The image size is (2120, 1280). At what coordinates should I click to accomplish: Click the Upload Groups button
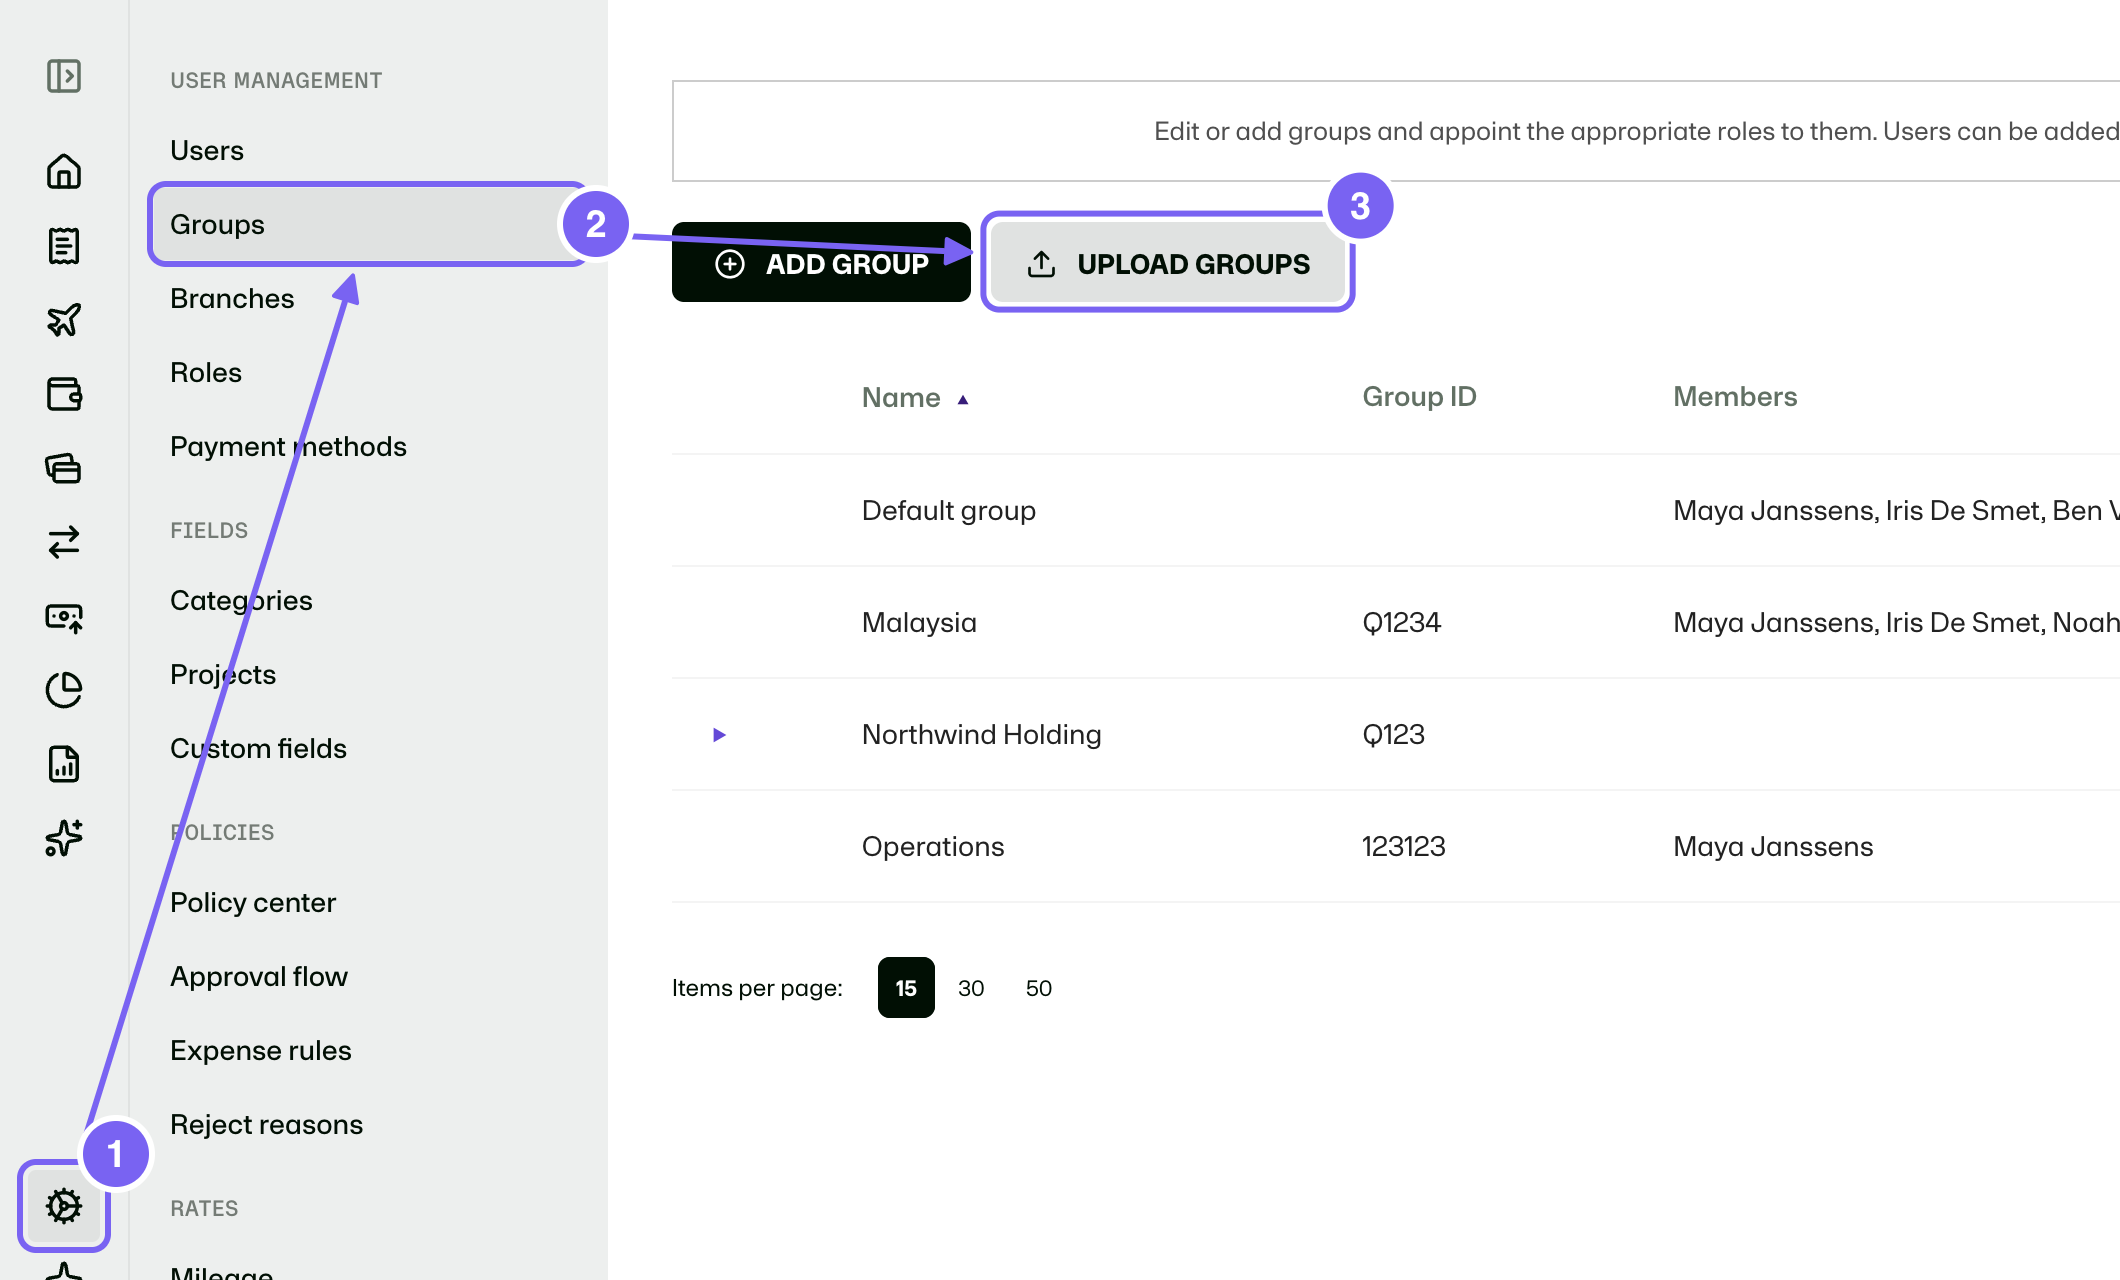coord(1168,263)
